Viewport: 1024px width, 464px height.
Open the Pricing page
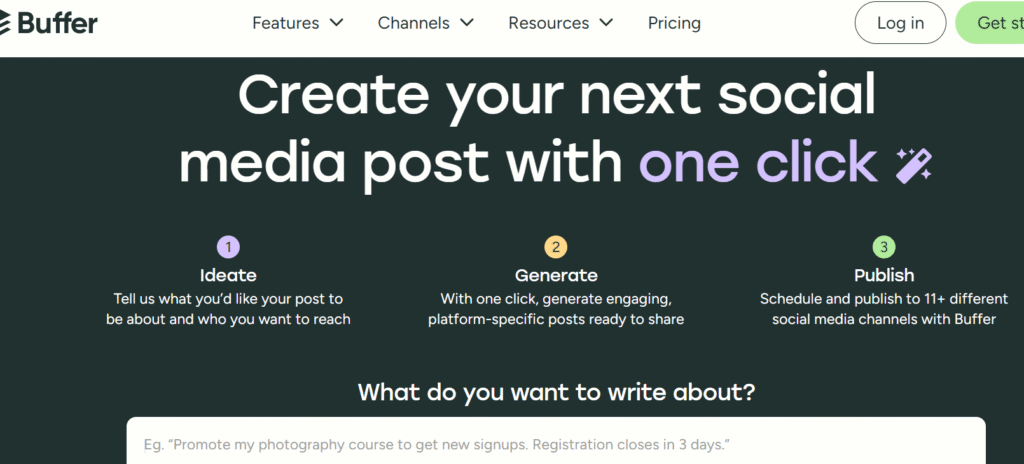674,24
